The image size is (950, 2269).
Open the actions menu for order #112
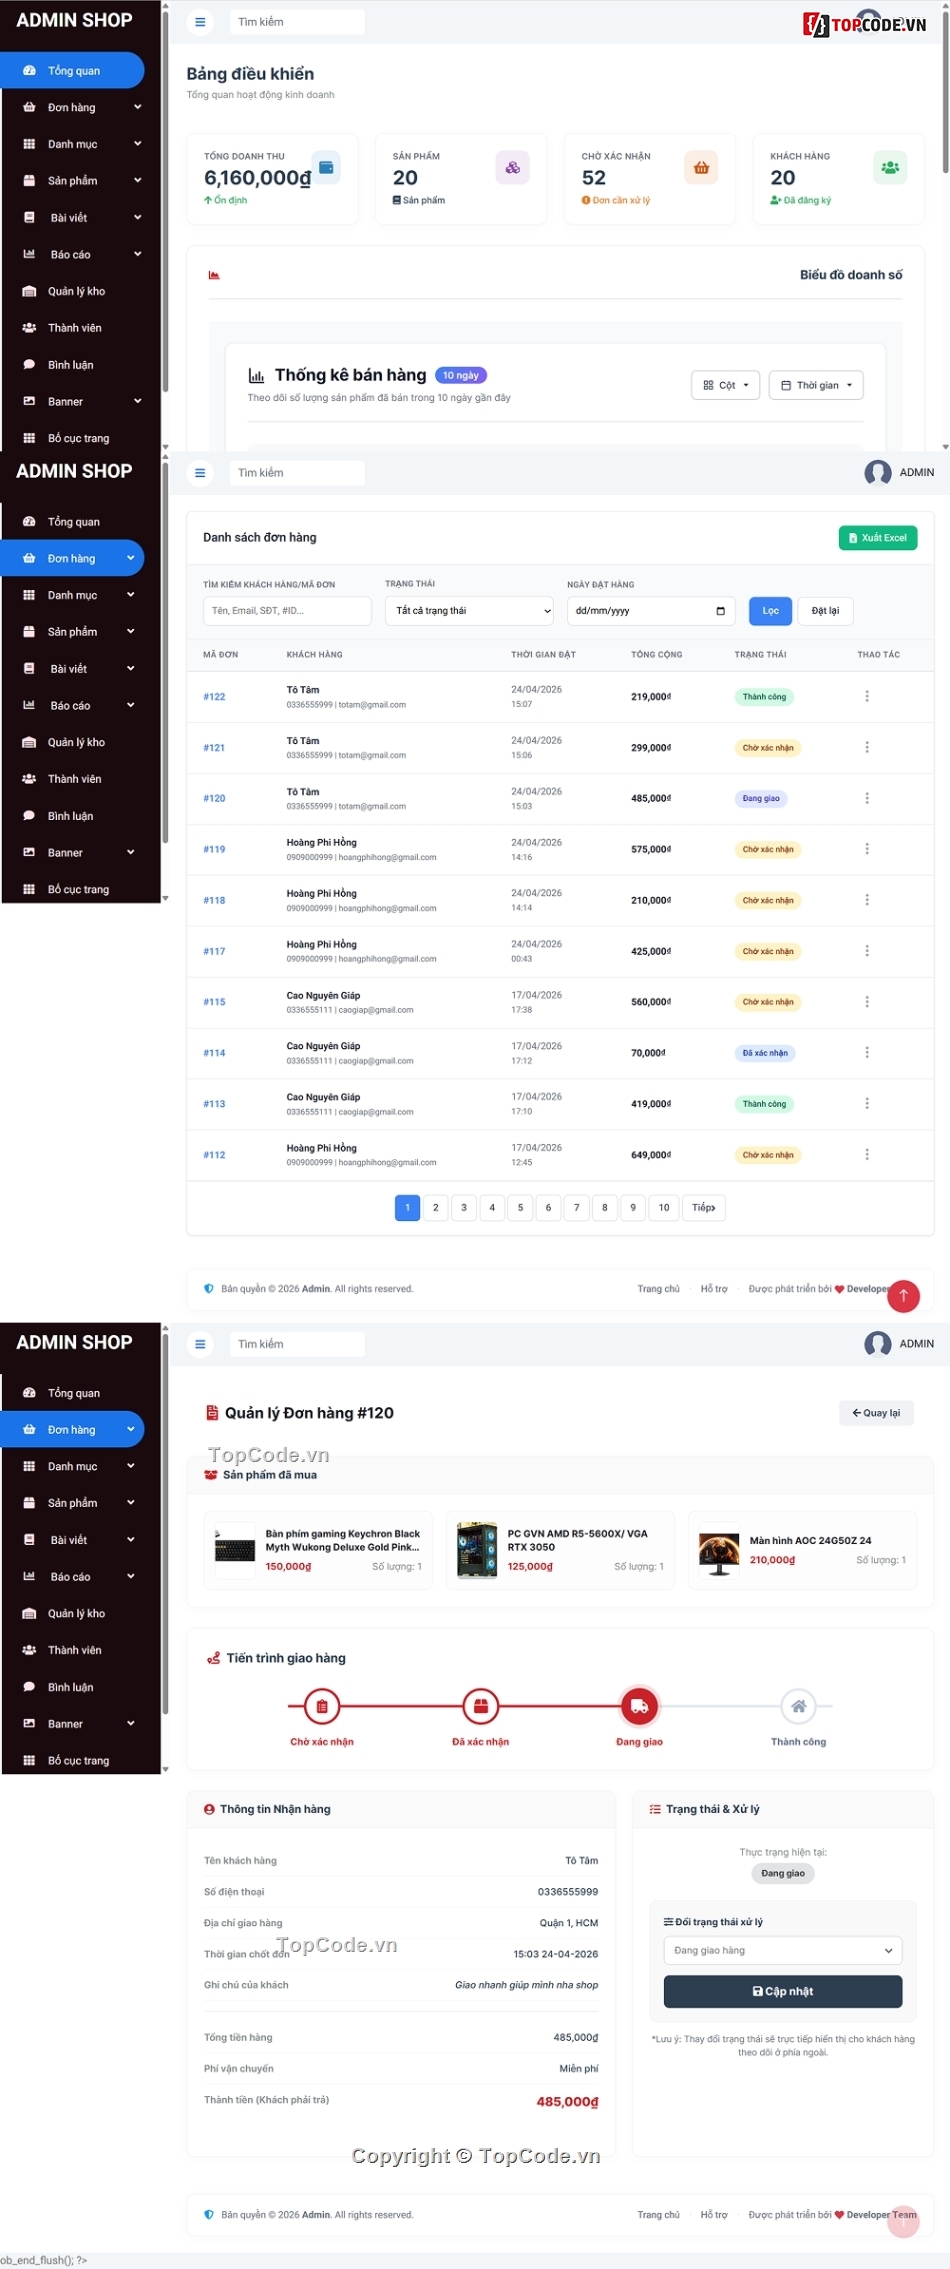[867, 1154]
